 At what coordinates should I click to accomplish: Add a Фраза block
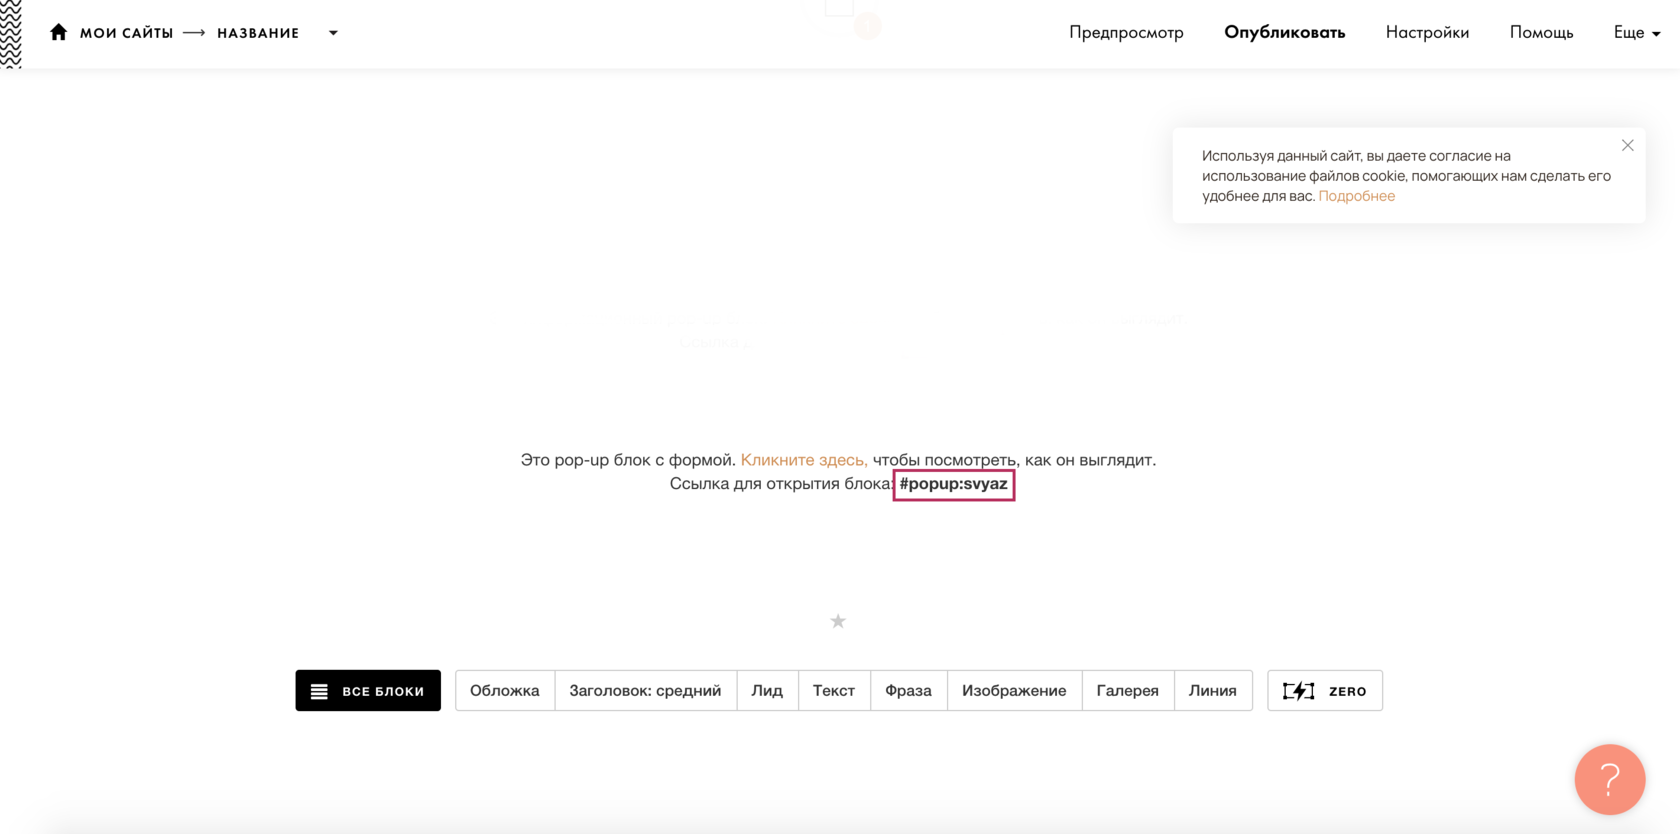[908, 690]
